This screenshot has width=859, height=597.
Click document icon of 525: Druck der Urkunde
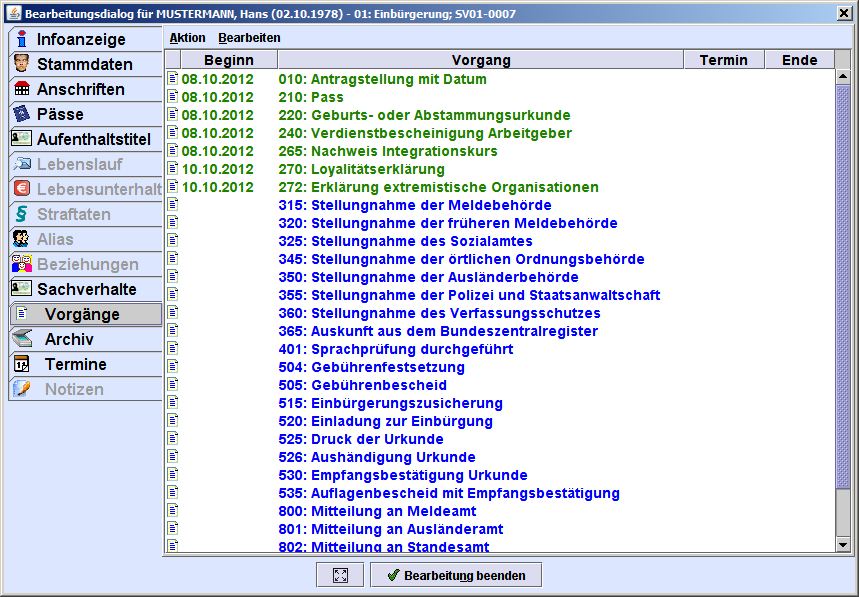tap(173, 438)
